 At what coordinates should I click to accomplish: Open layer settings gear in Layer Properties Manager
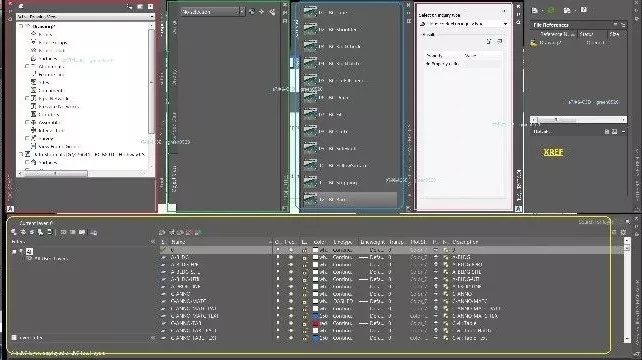[x=623, y=232]
